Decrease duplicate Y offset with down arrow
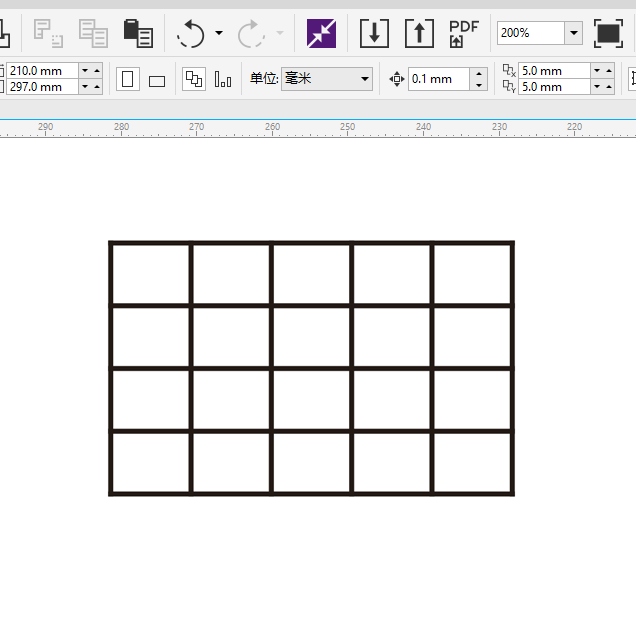 click(597, 86)
